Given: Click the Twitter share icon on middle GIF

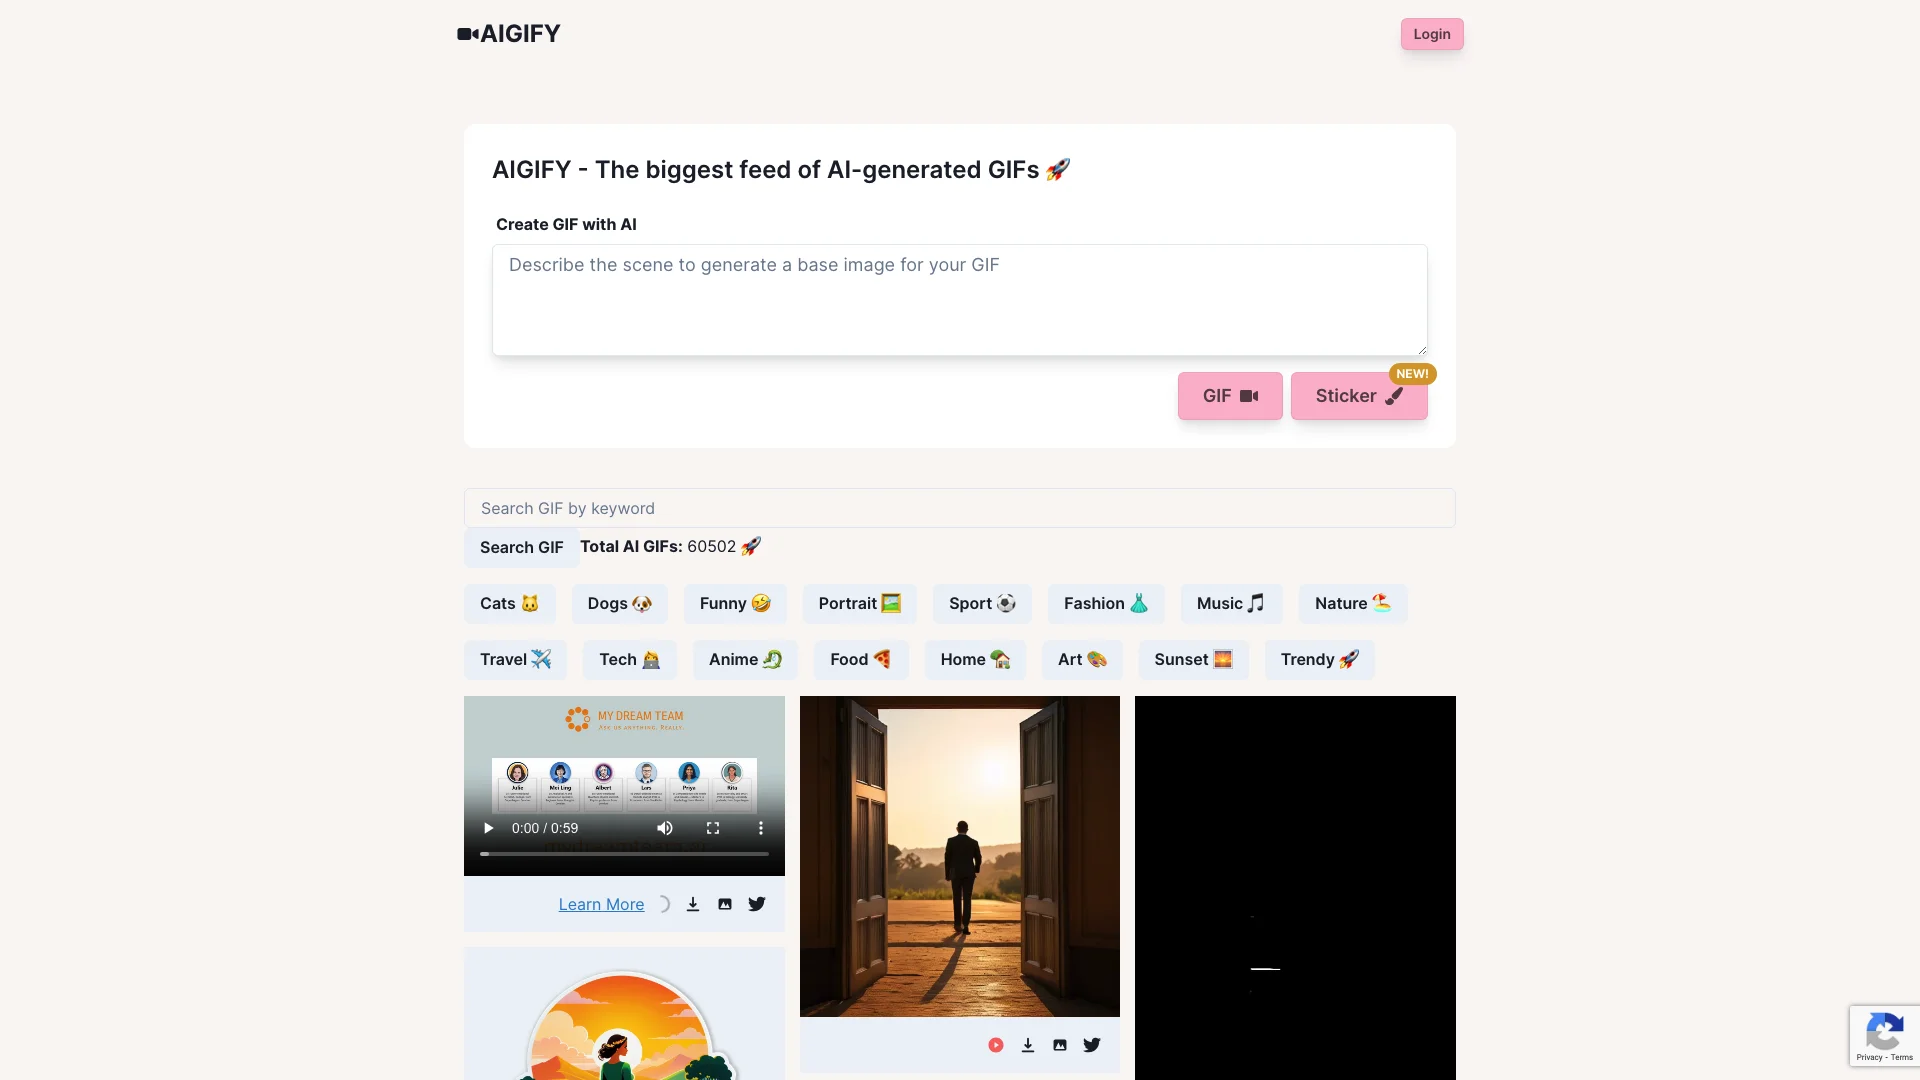Looking at the screenshot, I should (x=1092, y=1044).
